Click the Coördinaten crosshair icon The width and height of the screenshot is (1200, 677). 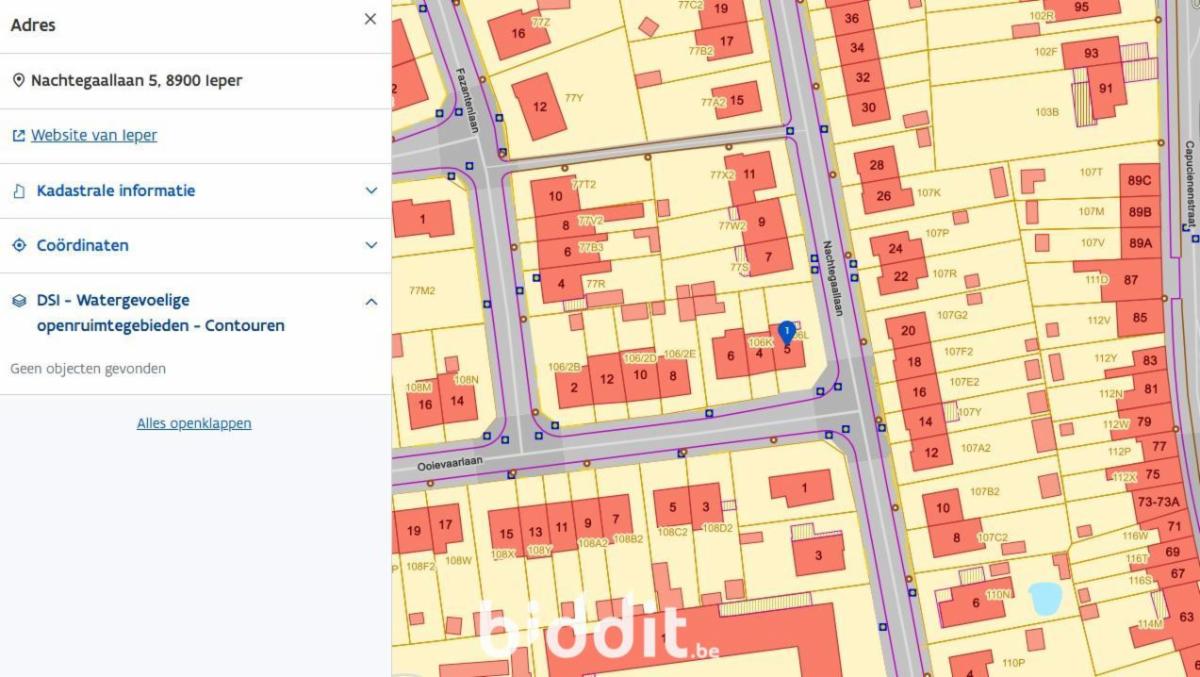point(18,246)
